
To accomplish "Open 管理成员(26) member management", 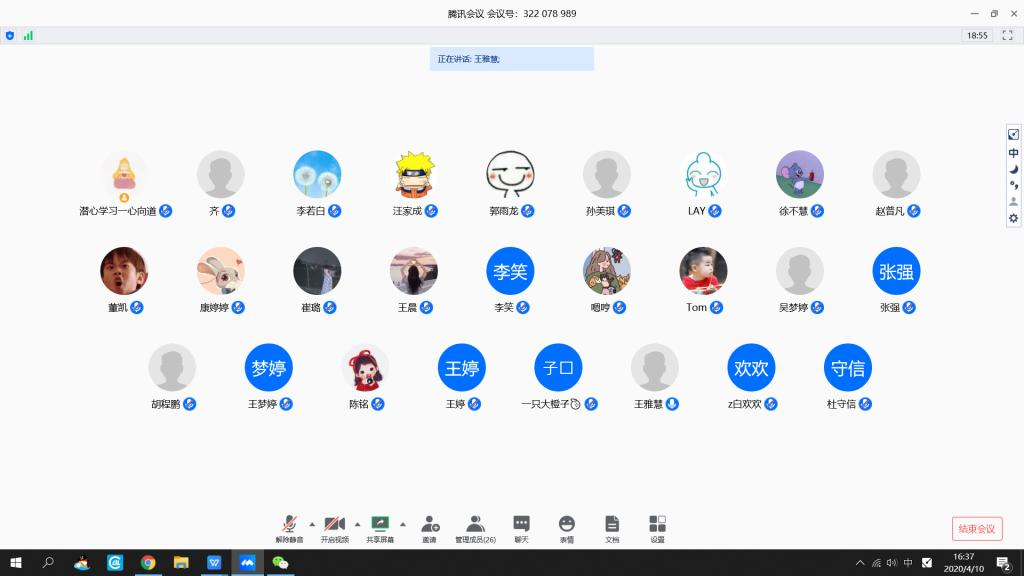I will [476, 526].
